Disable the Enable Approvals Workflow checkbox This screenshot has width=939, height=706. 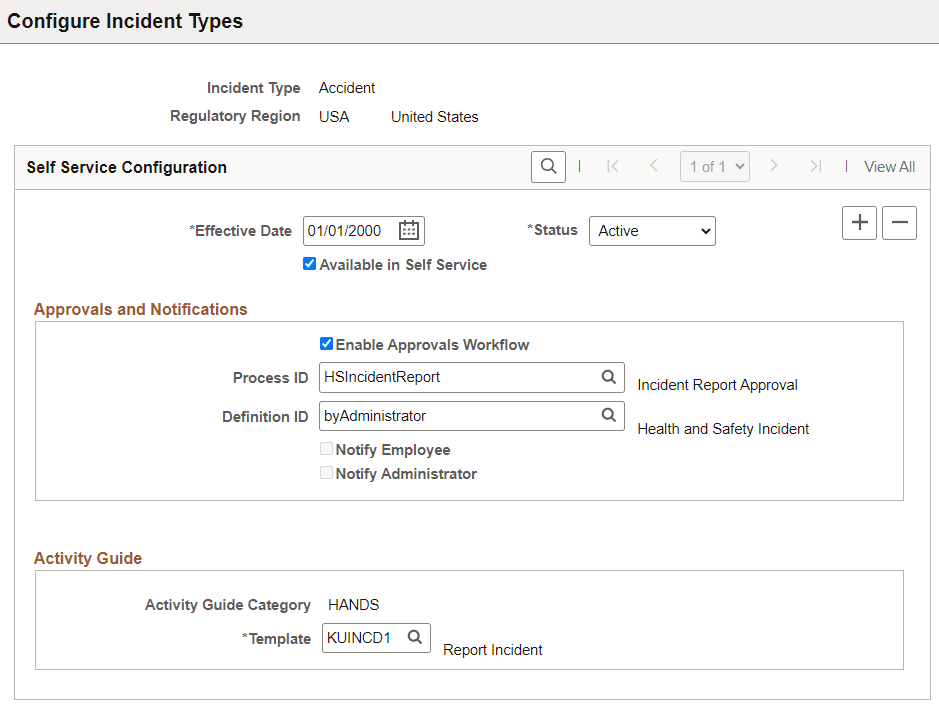[x=326, y=343]
